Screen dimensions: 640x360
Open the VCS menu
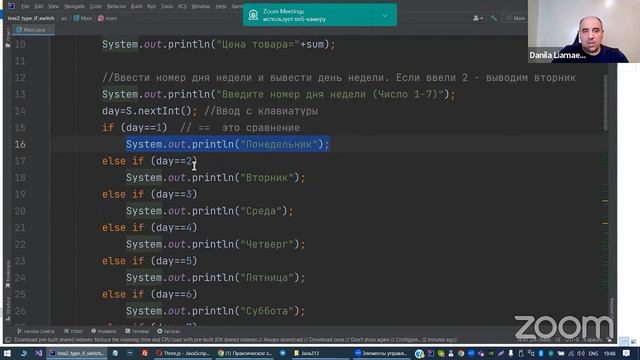pyautogui.click(x=182, y=6)
